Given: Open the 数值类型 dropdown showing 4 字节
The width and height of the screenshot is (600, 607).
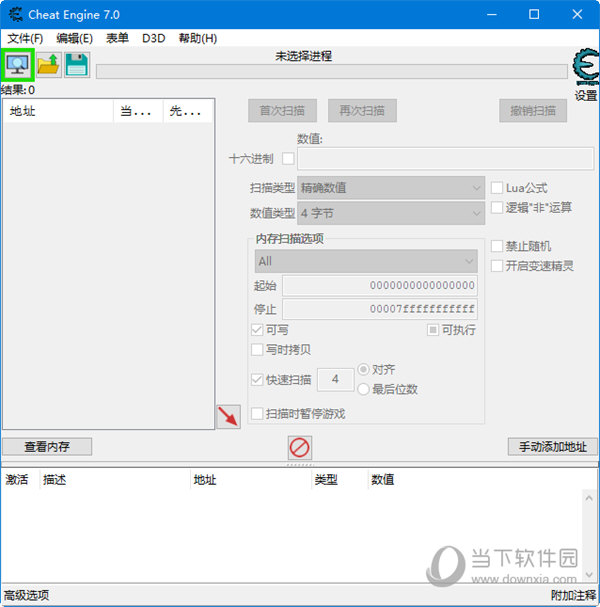Looking at the screenshot, I should click(391, 213).
